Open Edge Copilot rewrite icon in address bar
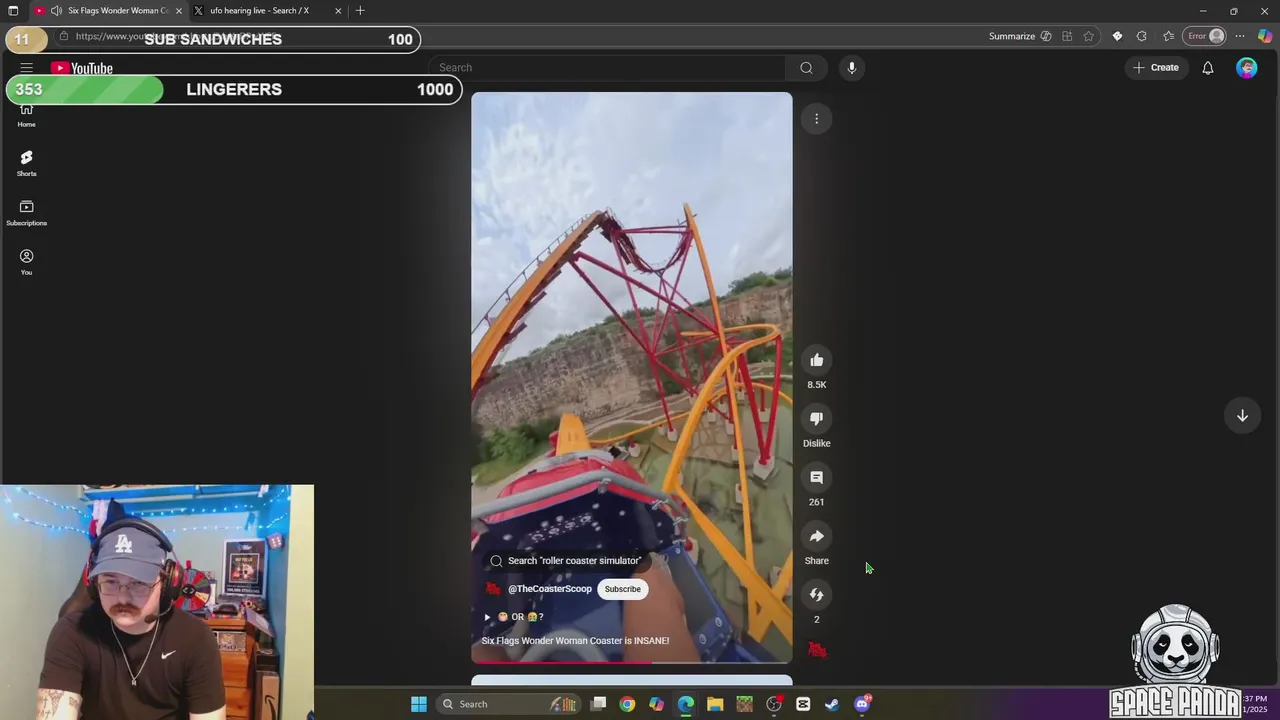This screenshot has width=1280, height=720. pos(1046,36)
